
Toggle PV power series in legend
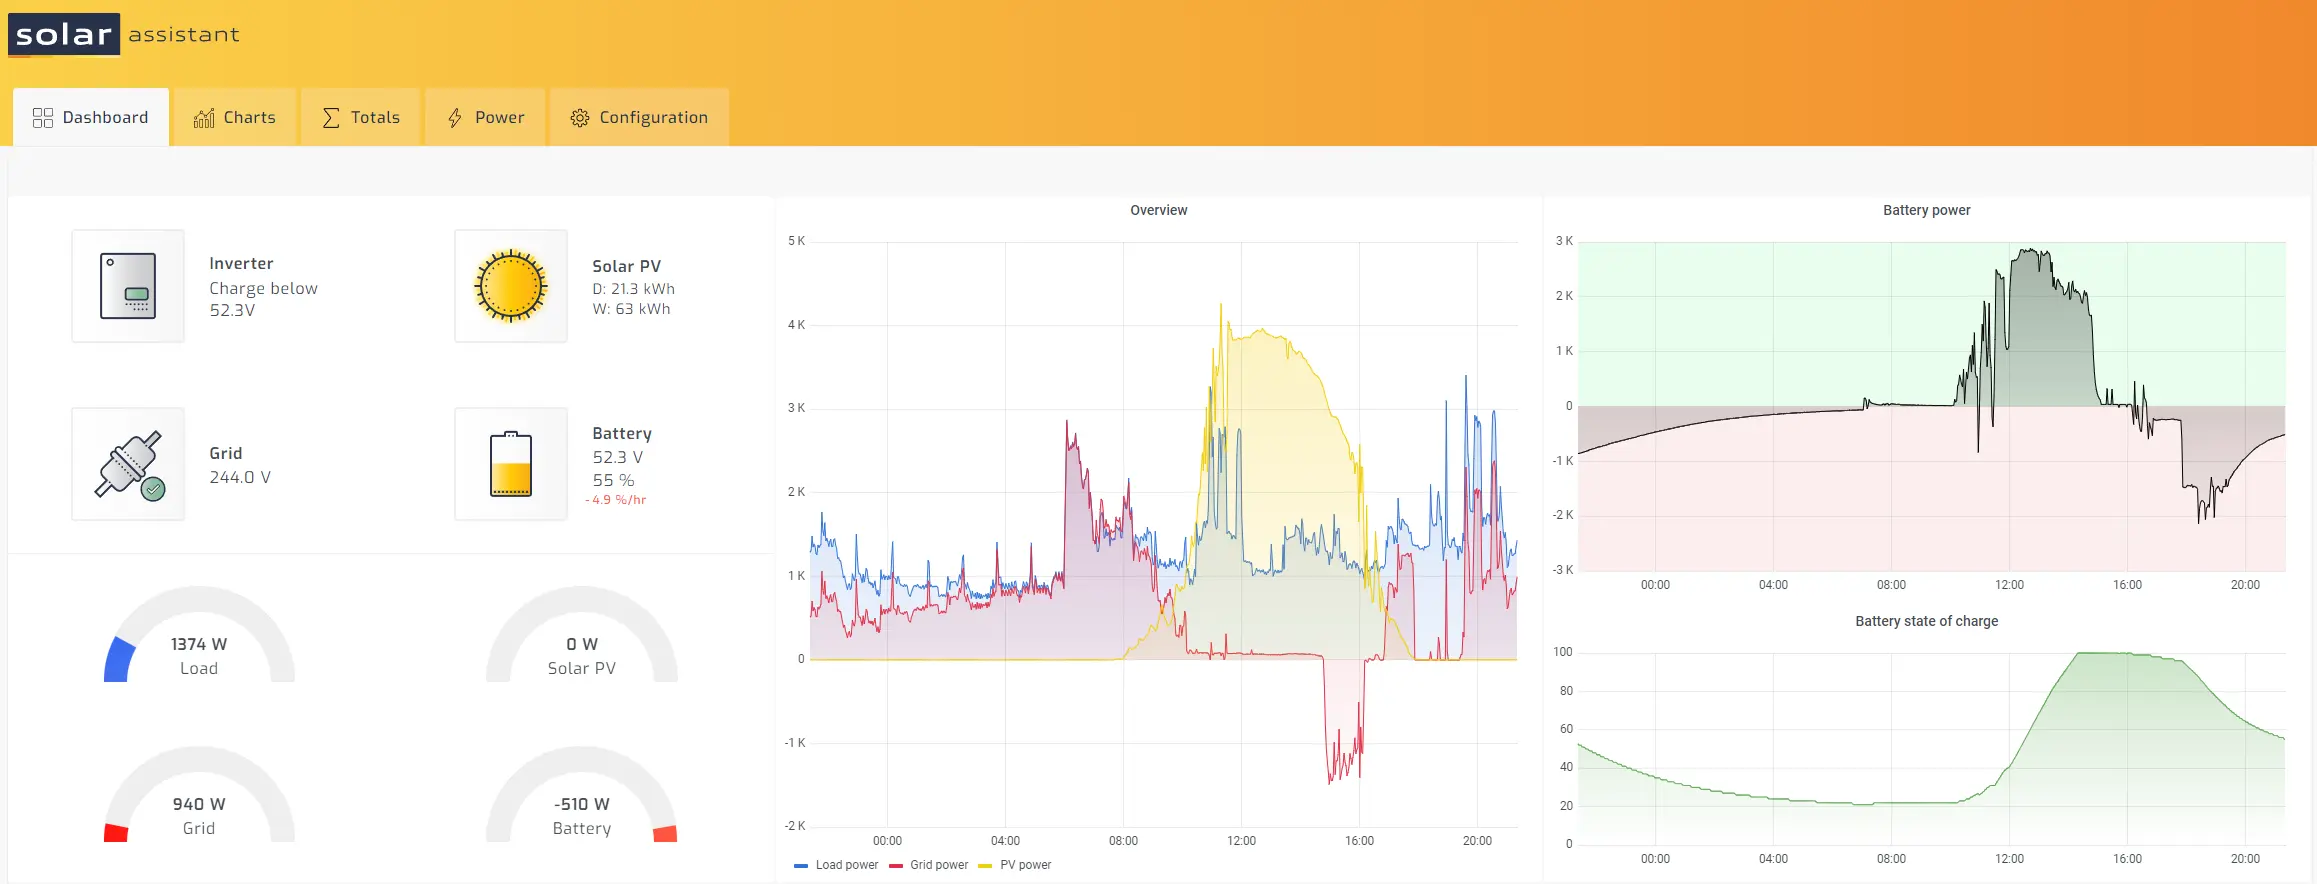coord(1015,865)
